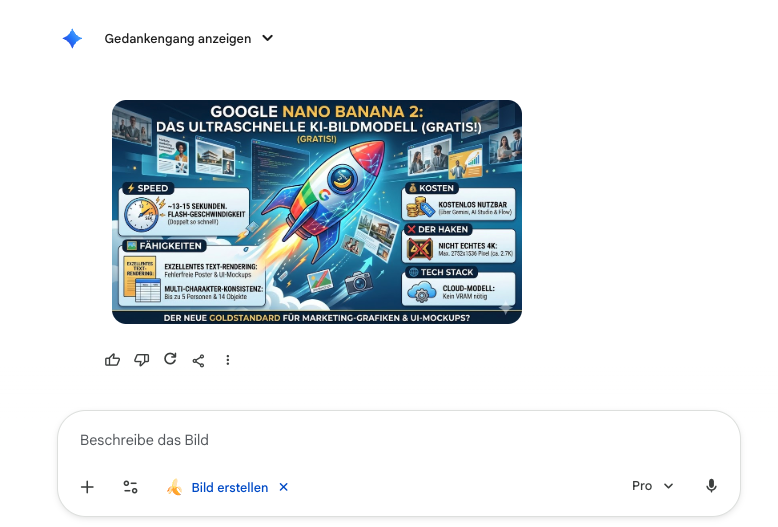Open the tools sliders icon menu

(130, 487)
